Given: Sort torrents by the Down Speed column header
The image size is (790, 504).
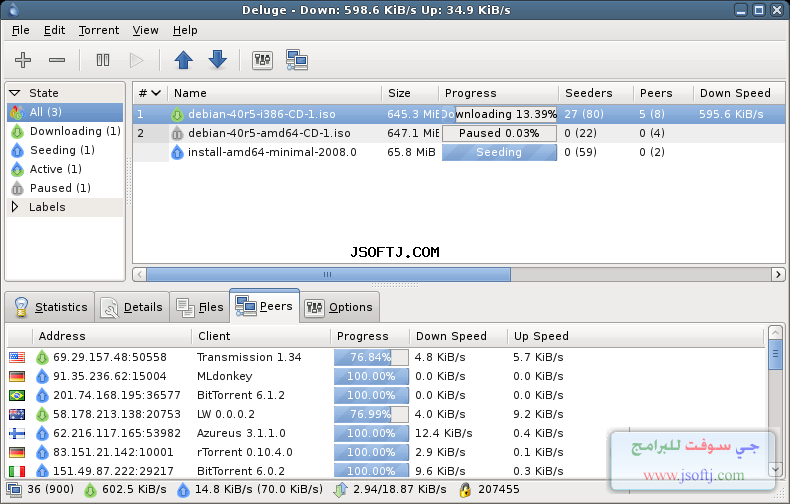Looking at the screenshot, I should [739, 93].
